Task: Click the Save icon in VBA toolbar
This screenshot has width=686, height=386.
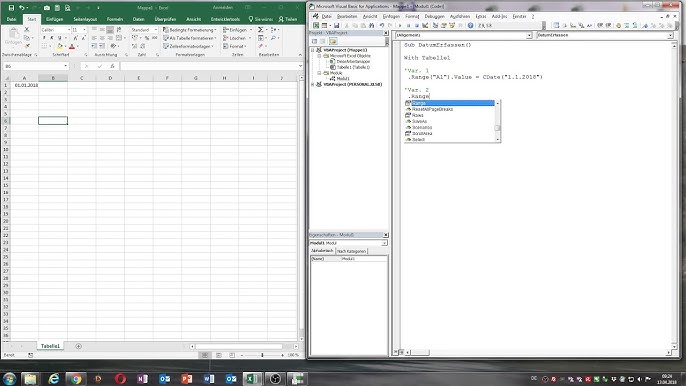Action: 336,26
